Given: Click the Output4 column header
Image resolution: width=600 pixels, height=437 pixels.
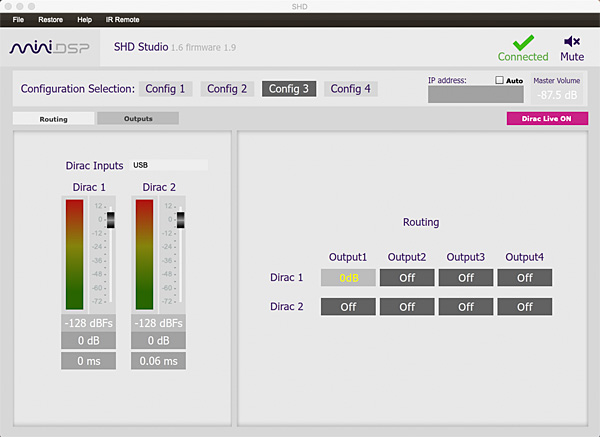Looking at the screenshot, I should tap(525, 257).
